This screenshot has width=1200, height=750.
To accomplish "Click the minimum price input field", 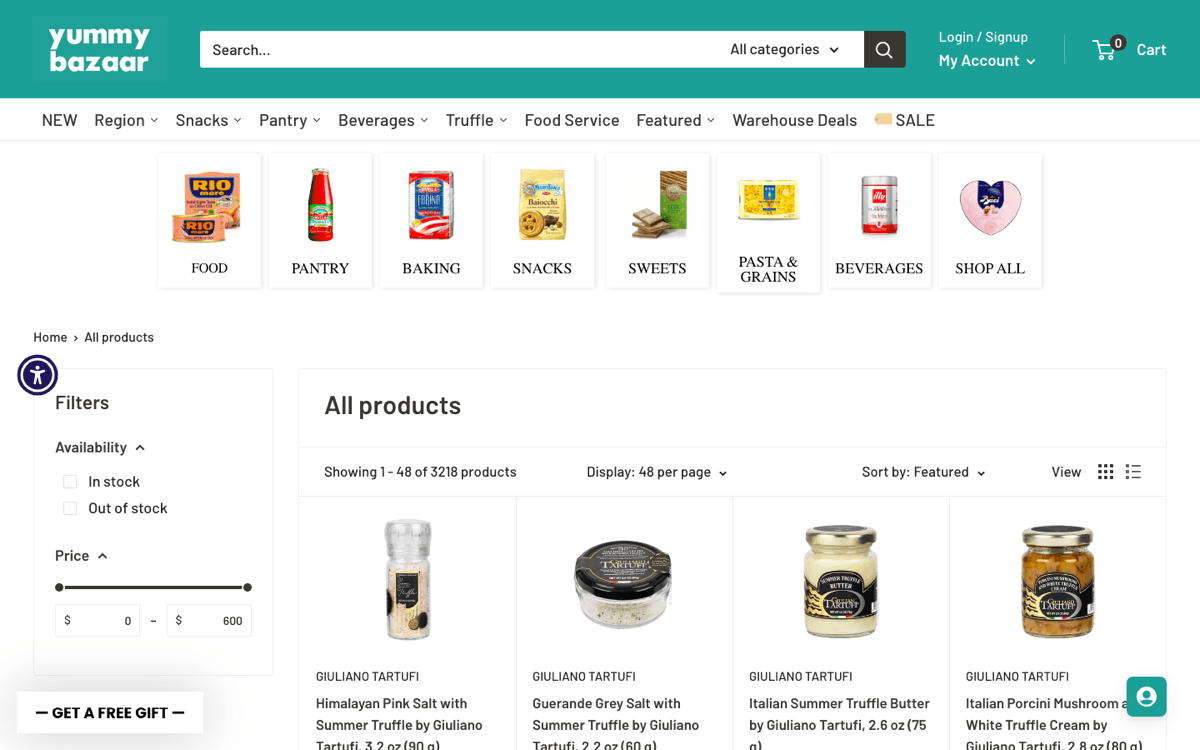I will pyautogui.click(x=97, y=621).
